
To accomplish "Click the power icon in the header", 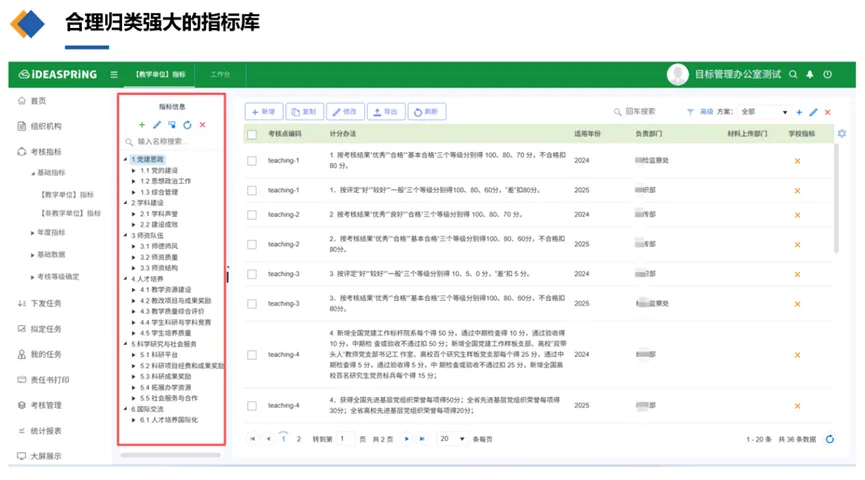I will coord(827,74).
